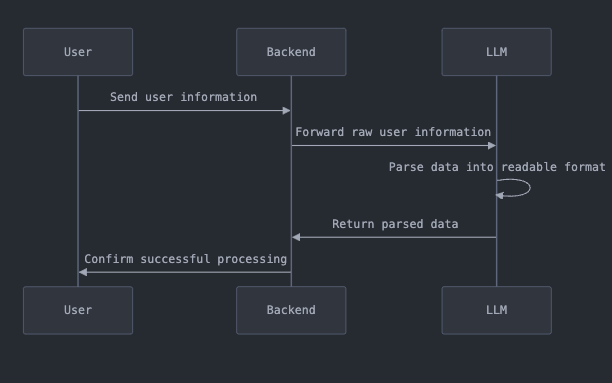The height and width of the screenshot is (383, 612).
Task: Select the 'Confirm successful processing' label
Action: coord(185,259)
